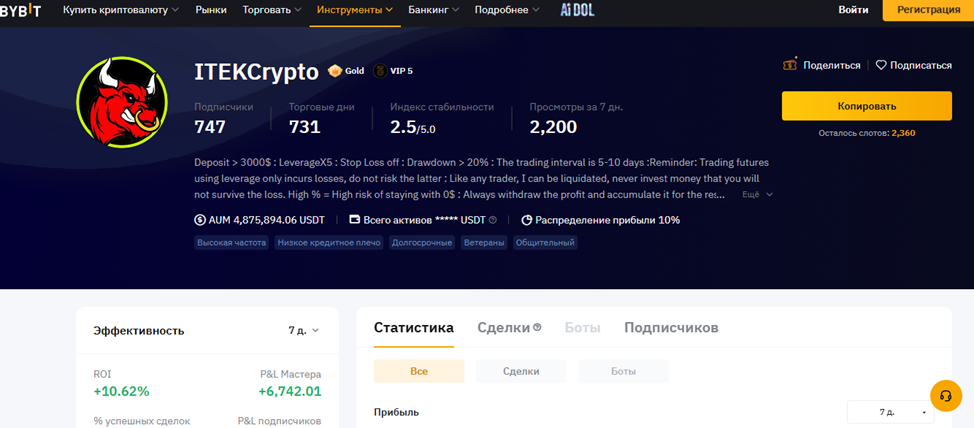The height and width of the screenshot is (428, 974).
Task: Click the Ветераны tag
Action: (x=484, y=242)
